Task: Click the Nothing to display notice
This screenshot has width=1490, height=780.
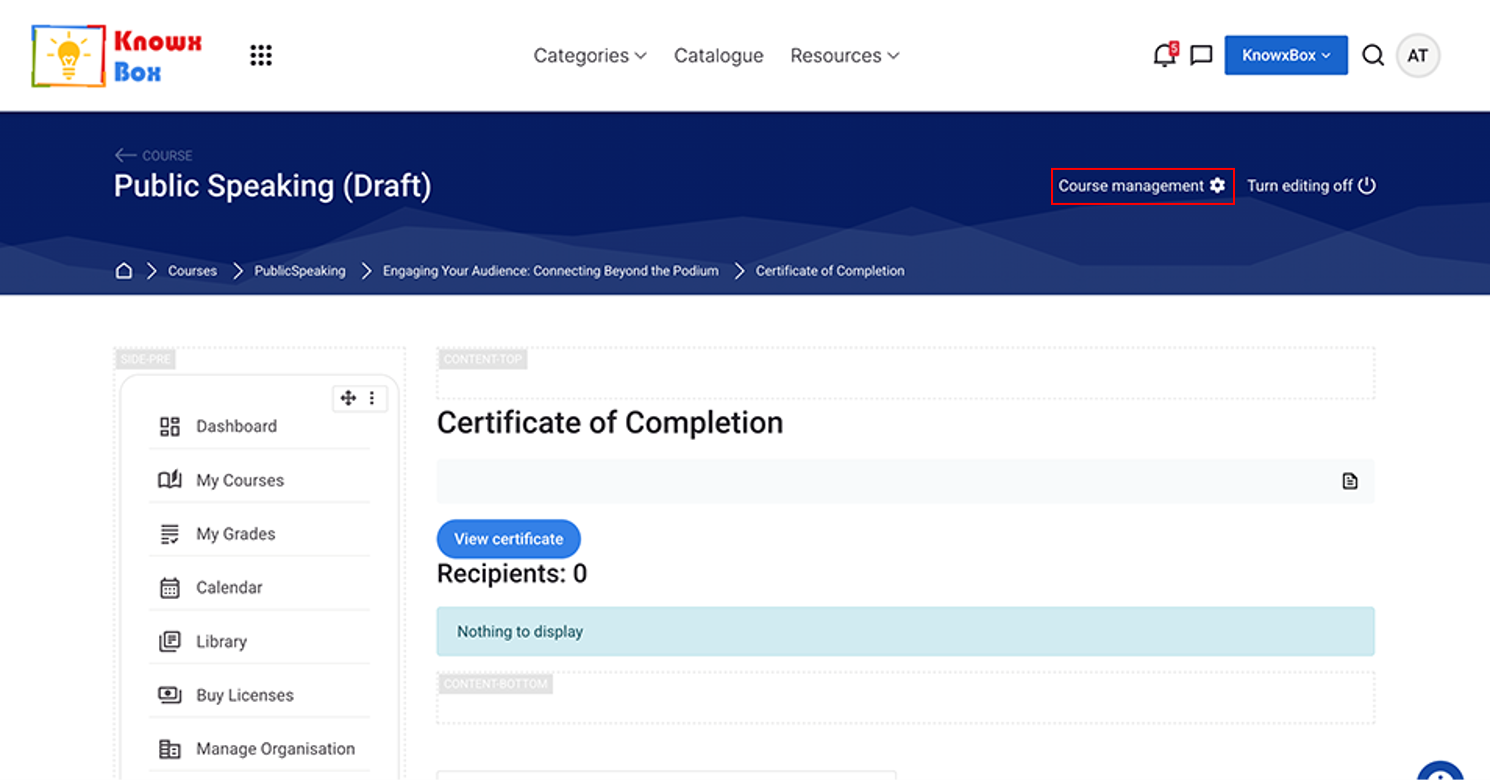Action: click(905, 632)
